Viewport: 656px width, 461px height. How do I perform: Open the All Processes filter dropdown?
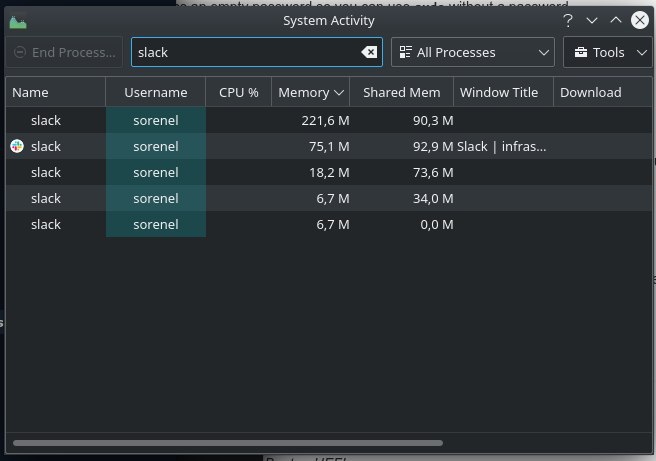(x=473, y=52)
